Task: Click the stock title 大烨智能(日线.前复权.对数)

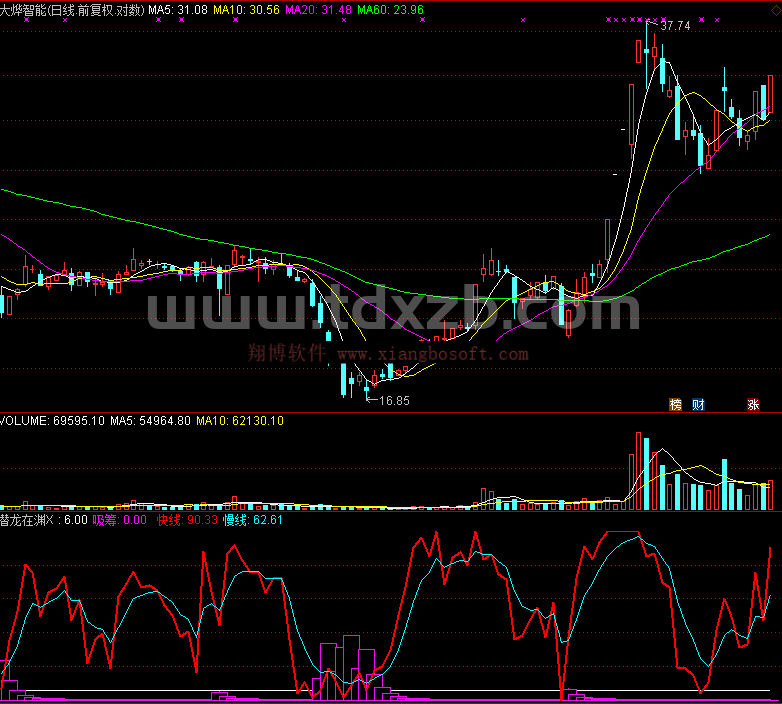Action: pyautogui.click(x=72, y=10)
